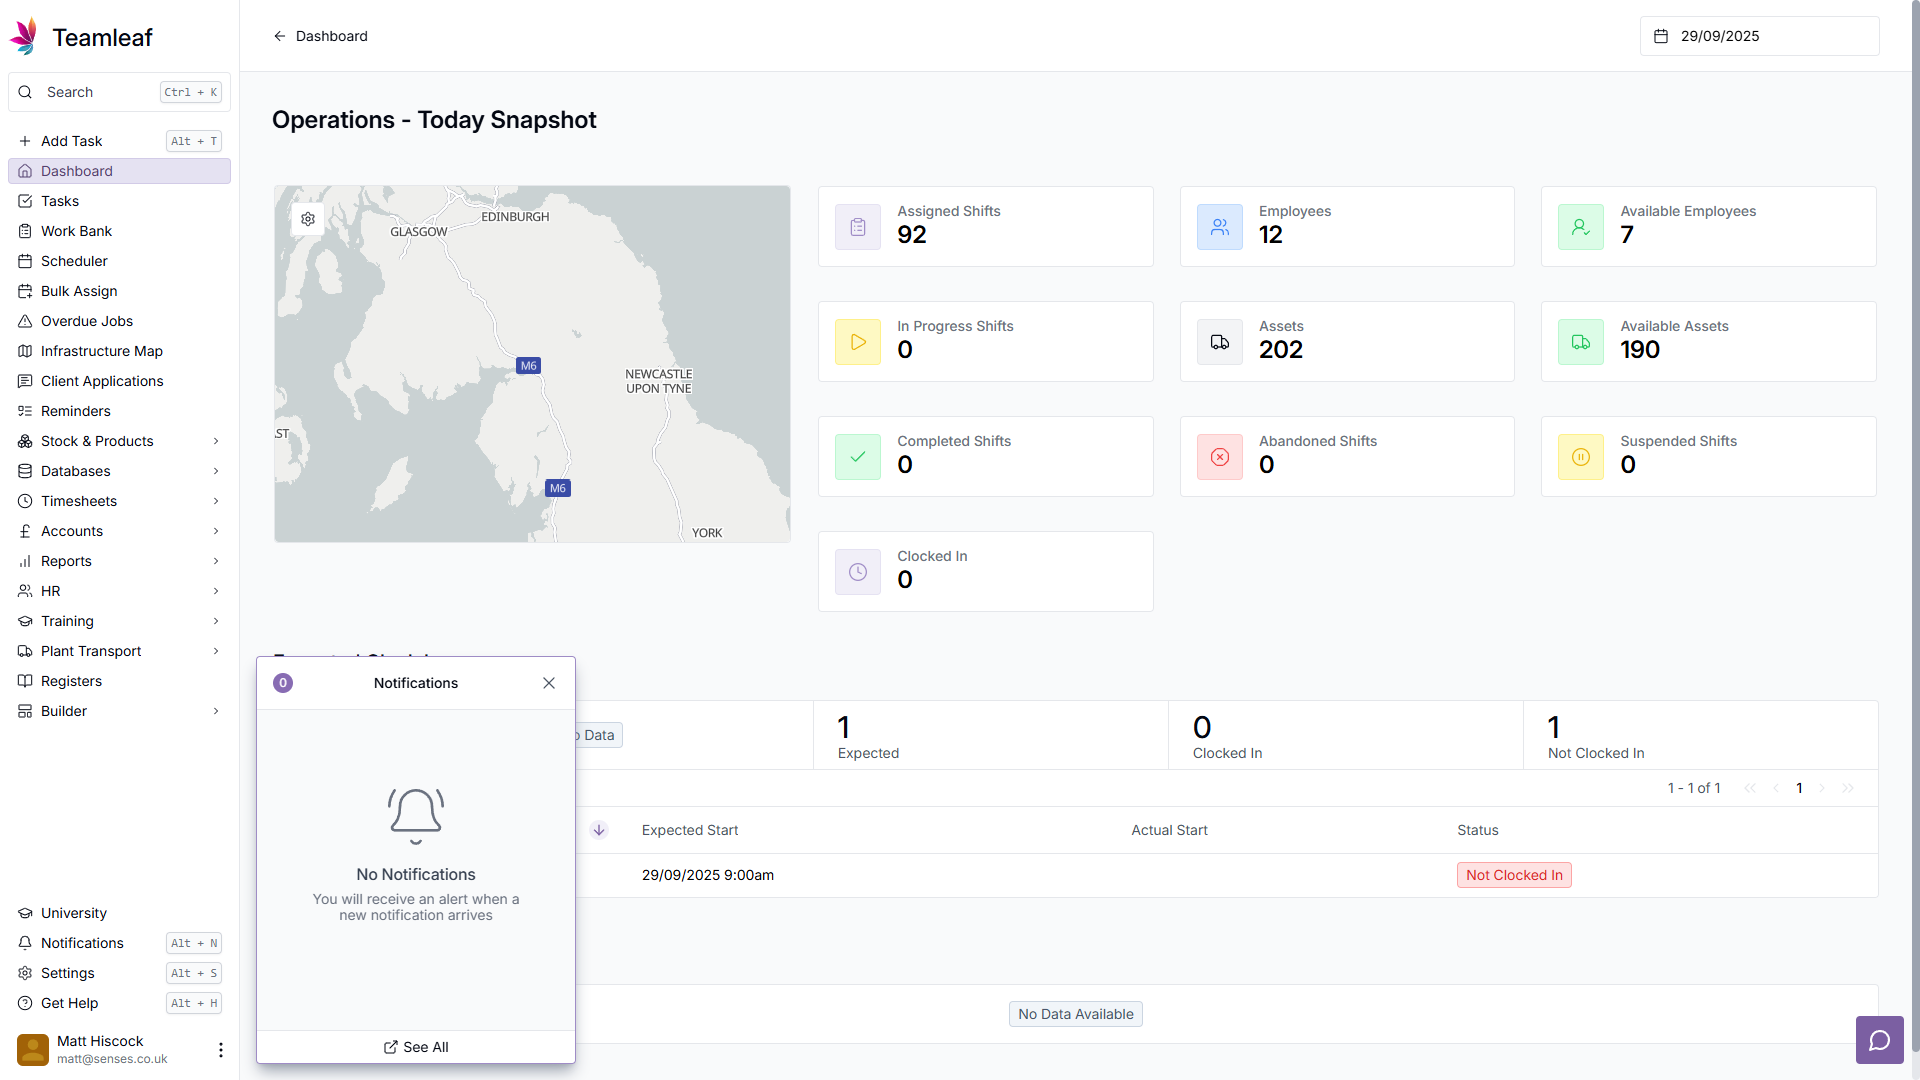Expand the Plant Transport submenu

(x=216, y=651)
